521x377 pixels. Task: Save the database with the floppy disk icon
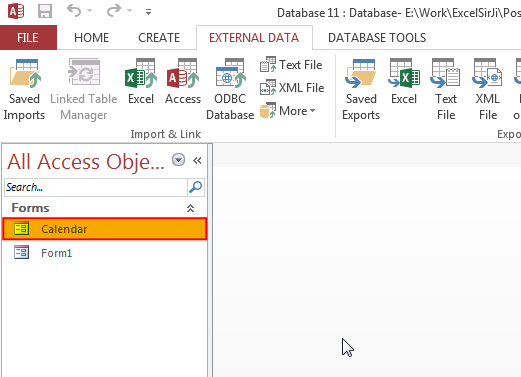coord(45,11)
